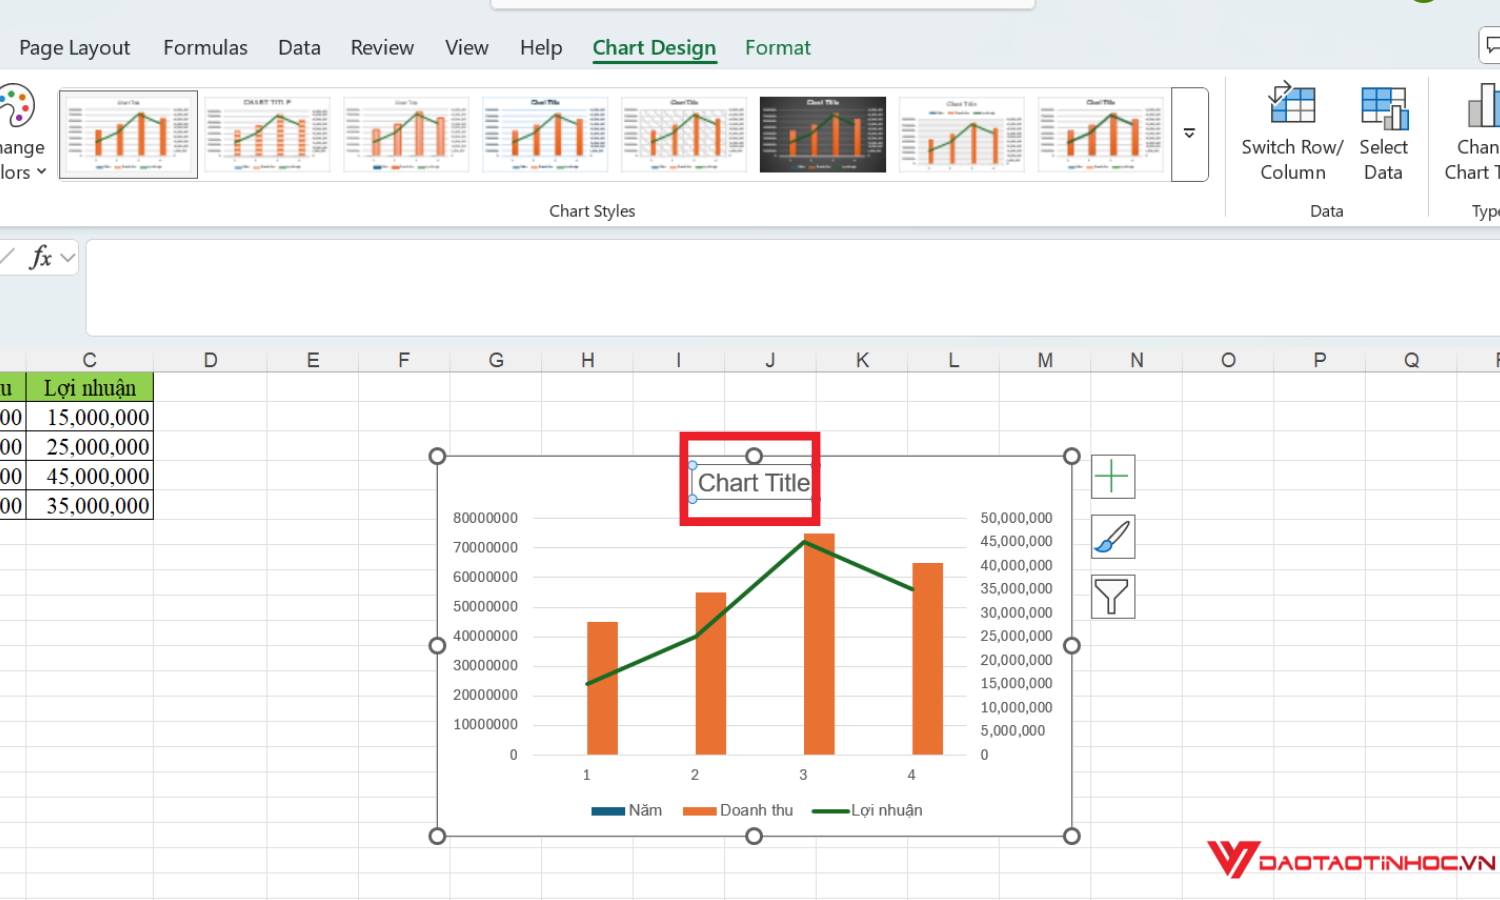Open the comments icon at top right
Viewport: 1500px width, 900px height.
[x=1490, y=46]
